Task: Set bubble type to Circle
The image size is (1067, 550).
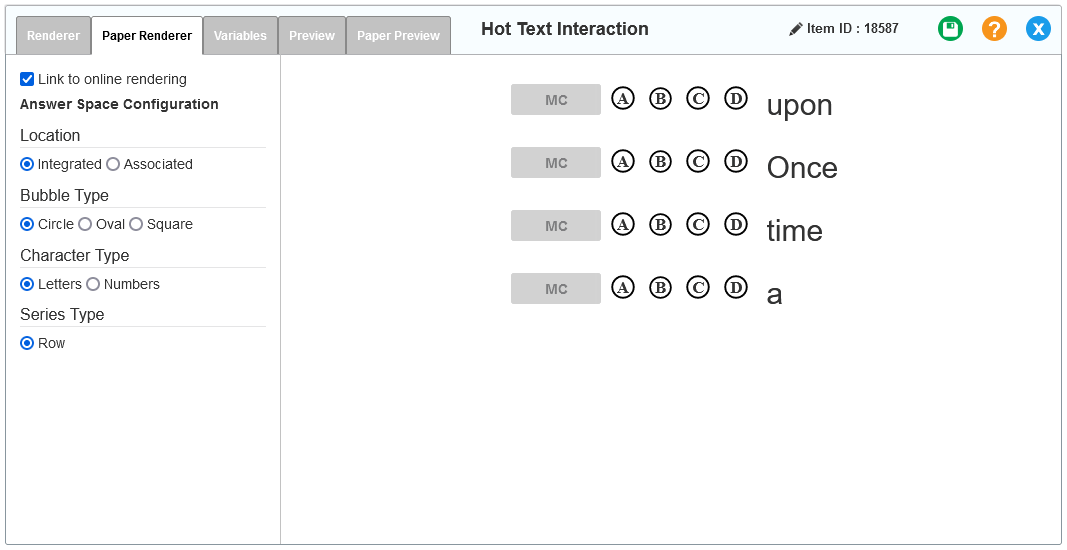Action: point(27,224)
